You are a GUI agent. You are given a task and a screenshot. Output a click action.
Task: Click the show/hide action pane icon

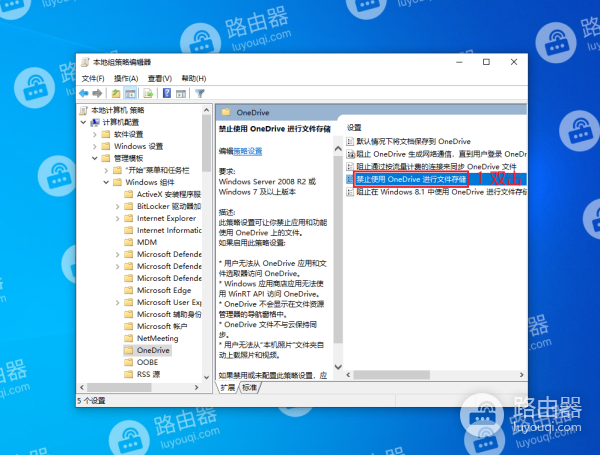[181, 93]
